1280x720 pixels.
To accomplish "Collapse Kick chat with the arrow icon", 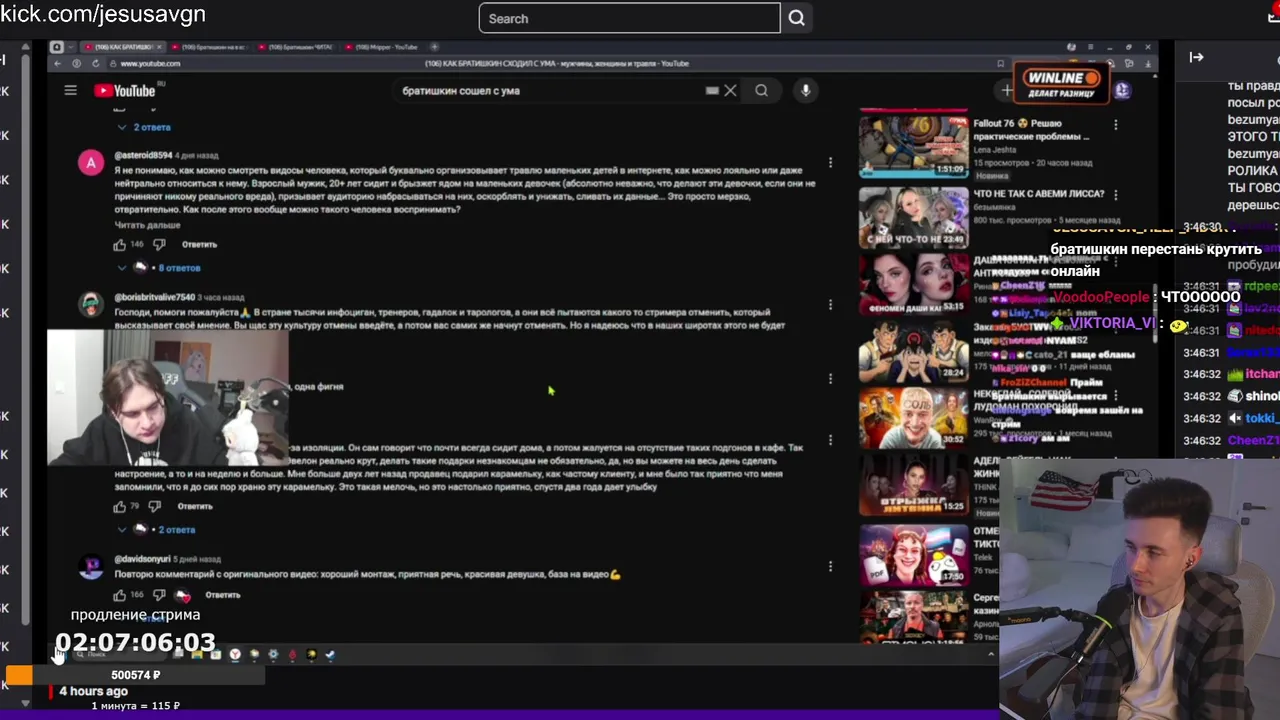I will coord(1196,57).
